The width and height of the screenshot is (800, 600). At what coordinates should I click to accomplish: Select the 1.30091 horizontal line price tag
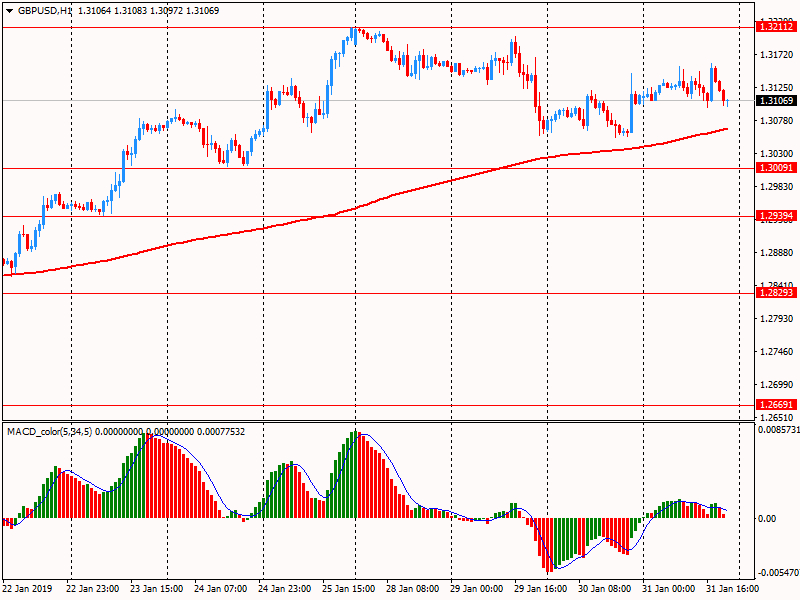pos(774,169)
